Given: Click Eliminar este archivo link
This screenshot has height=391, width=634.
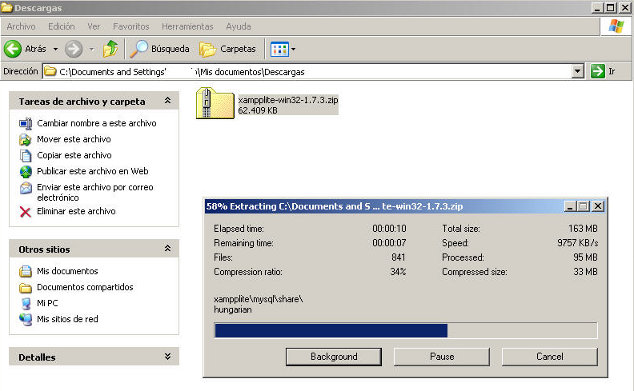Looking at the screenshot, I should pyautogui.click(x=76, y=211).
